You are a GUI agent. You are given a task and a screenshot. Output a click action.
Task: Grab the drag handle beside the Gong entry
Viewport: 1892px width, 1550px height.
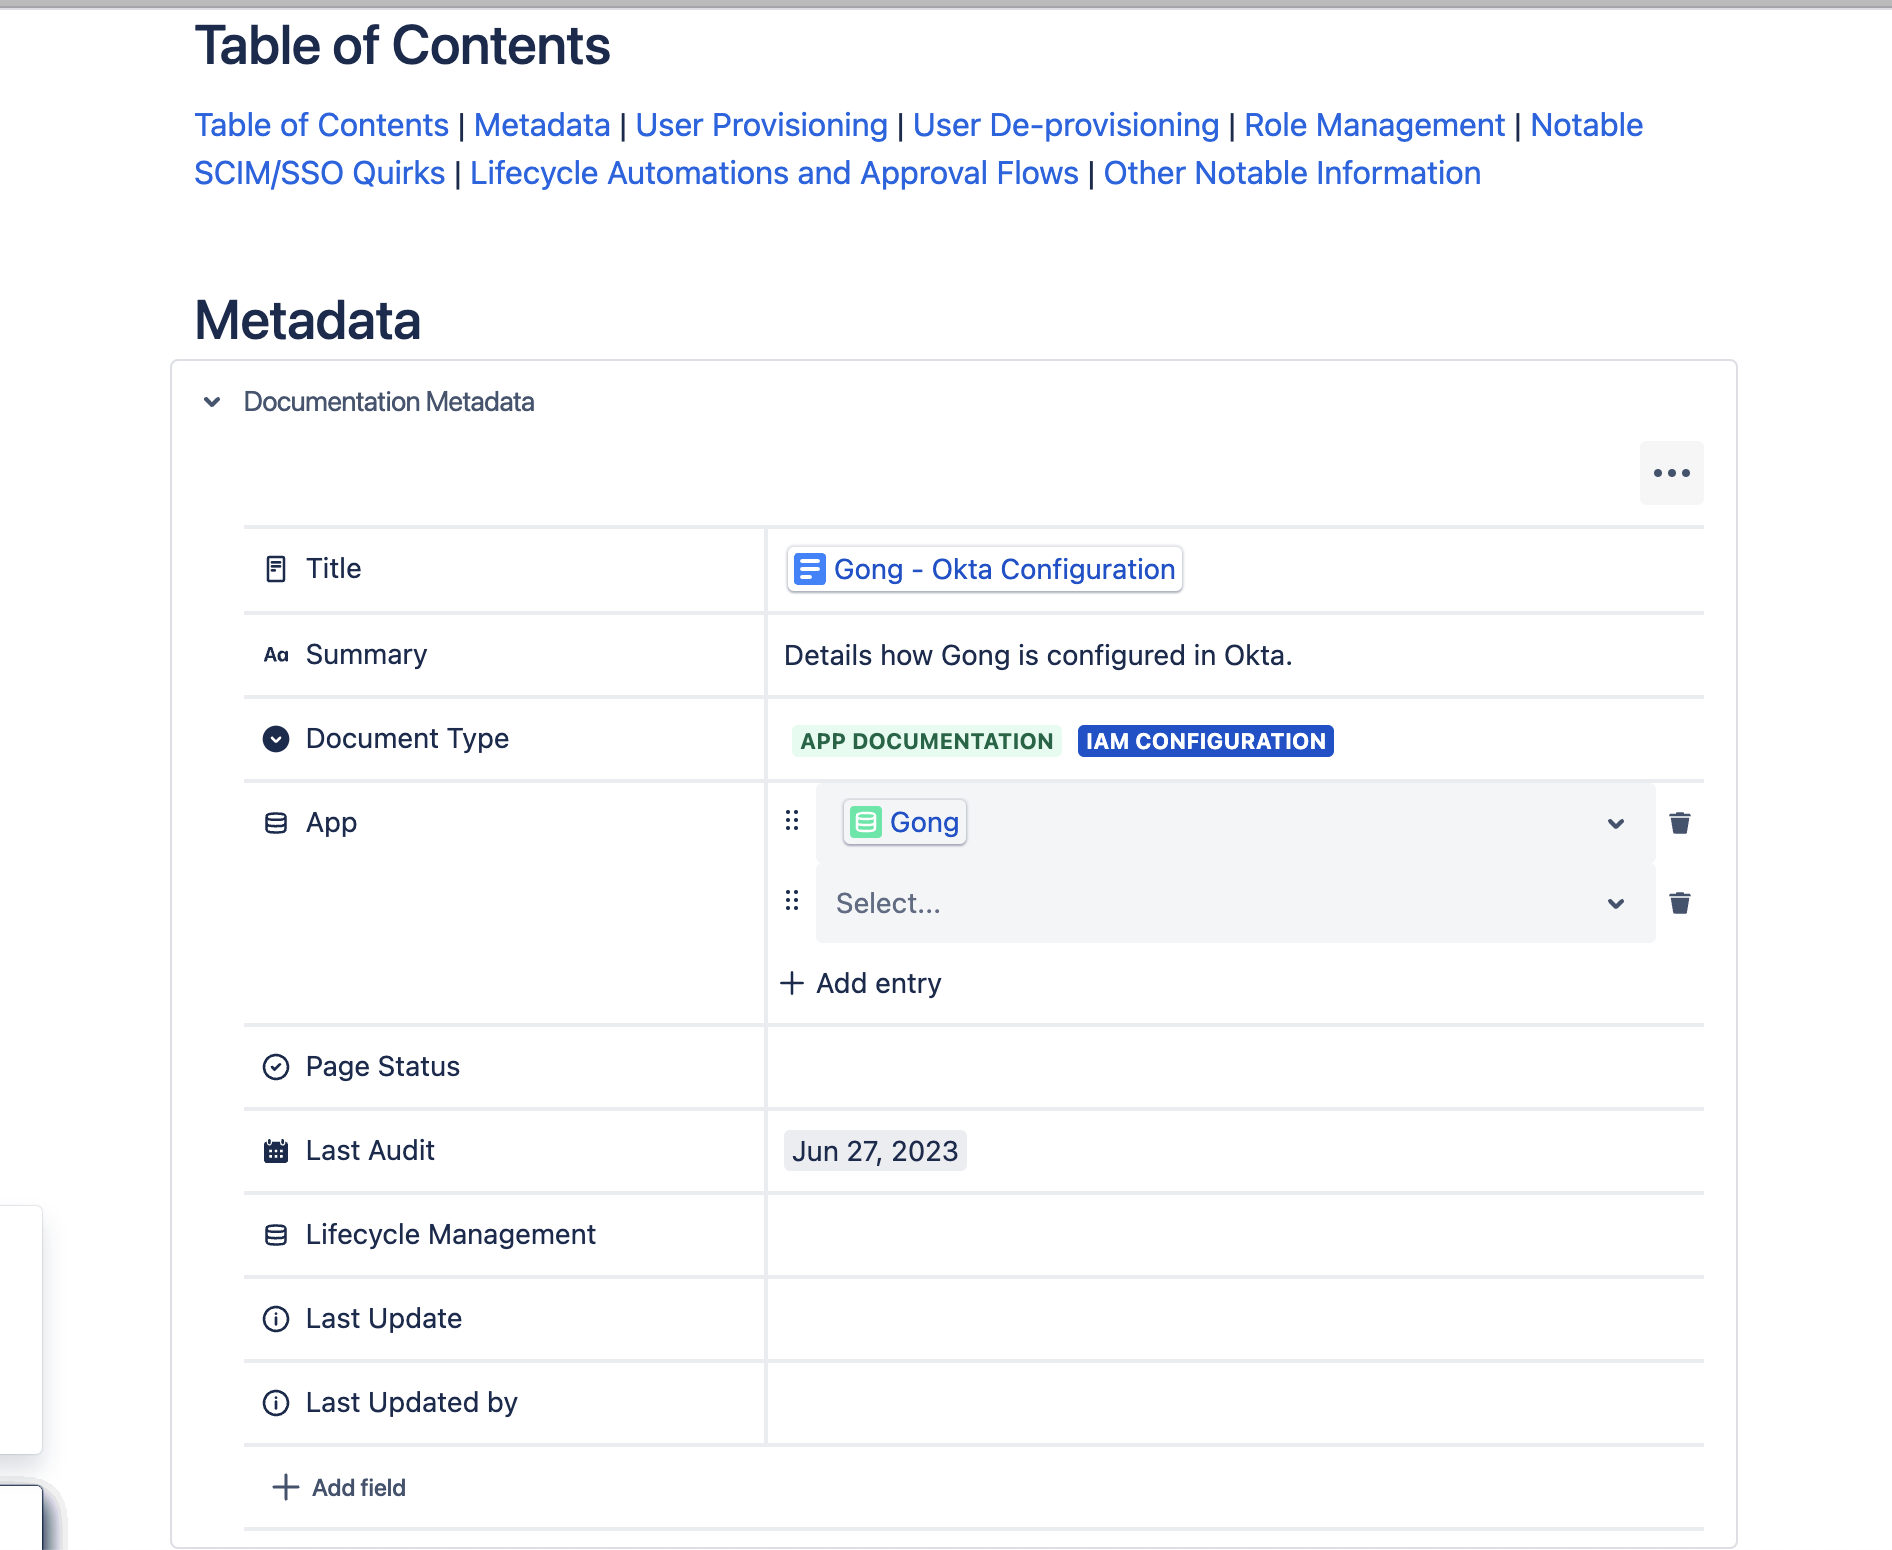point(792,821)
